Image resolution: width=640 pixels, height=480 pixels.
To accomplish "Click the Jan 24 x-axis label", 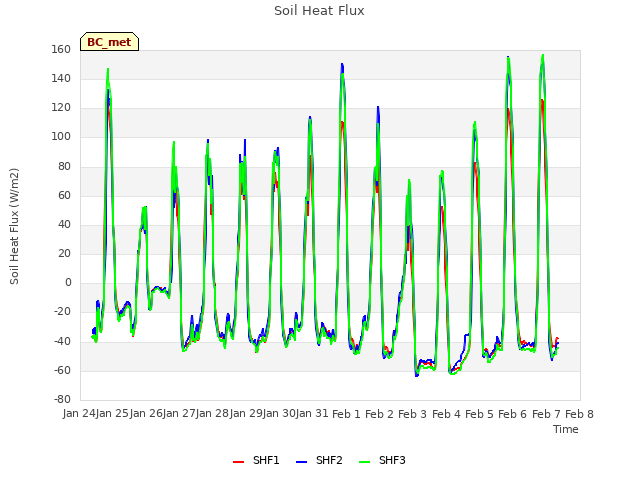I will (x=79, y=414).
